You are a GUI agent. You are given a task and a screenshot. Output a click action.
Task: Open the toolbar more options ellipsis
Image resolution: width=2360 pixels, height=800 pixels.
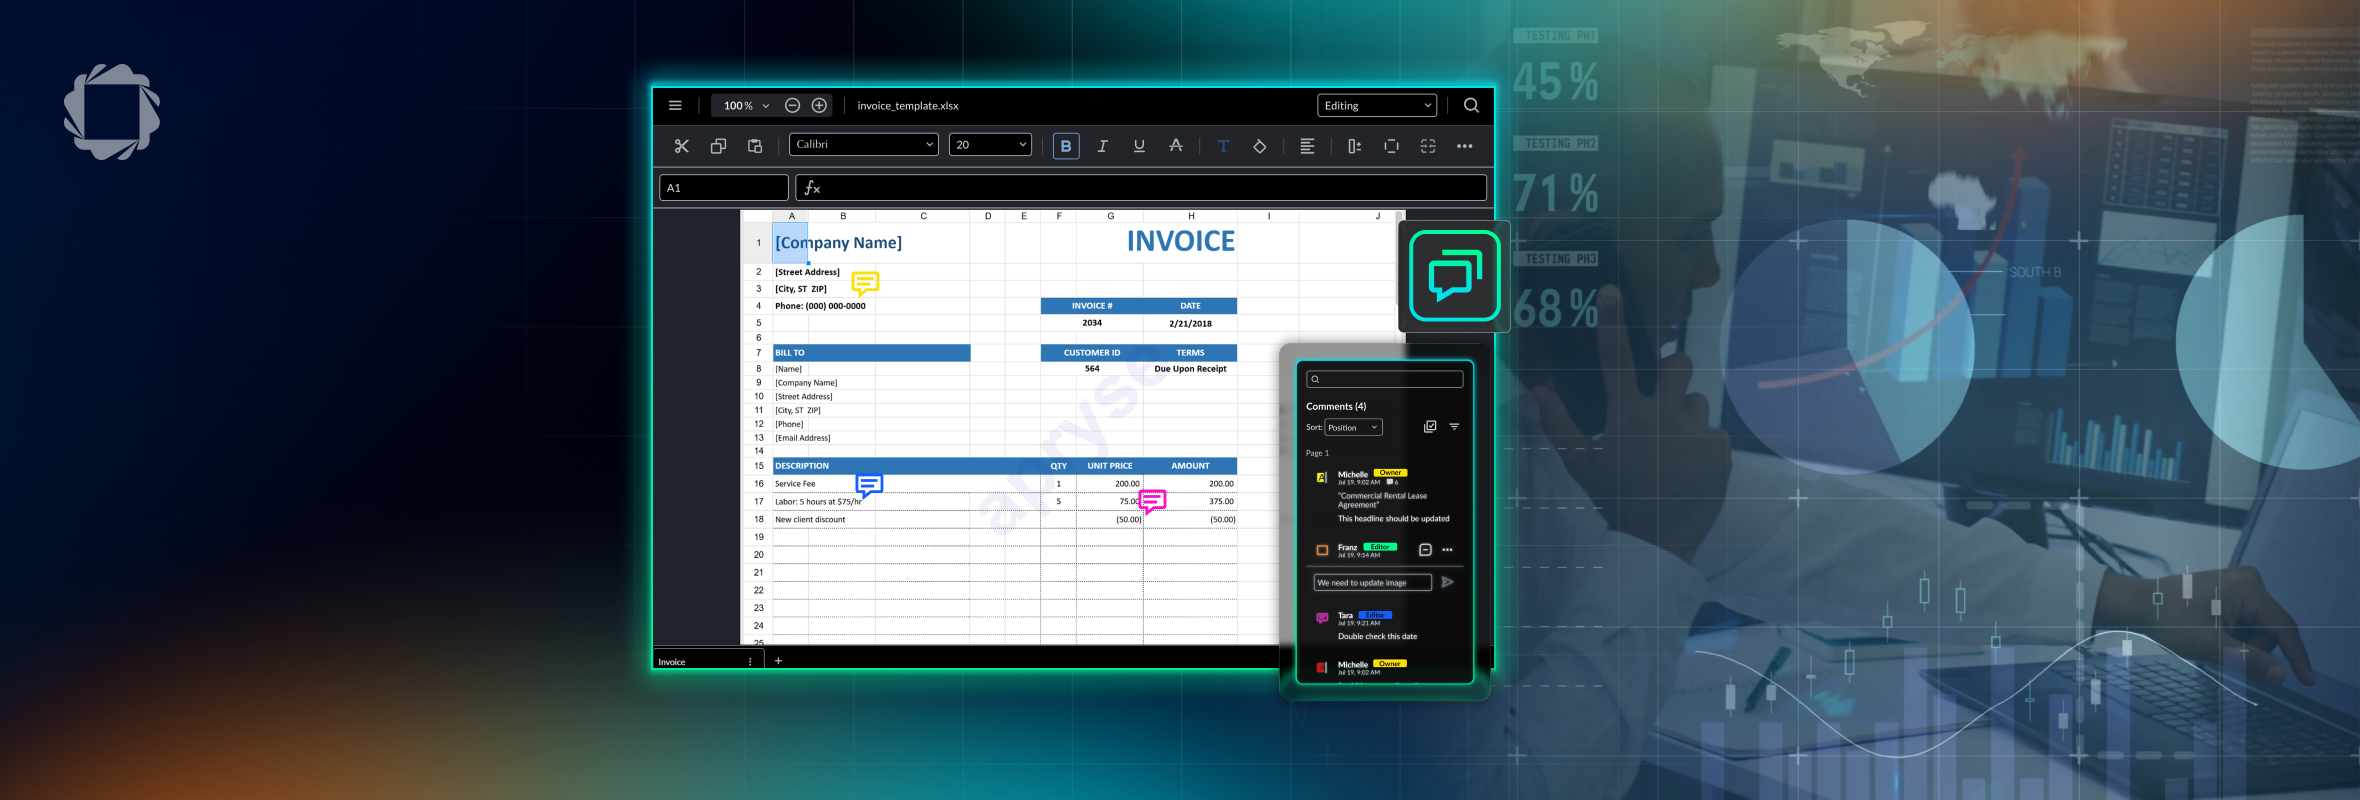coord(1464,146)
